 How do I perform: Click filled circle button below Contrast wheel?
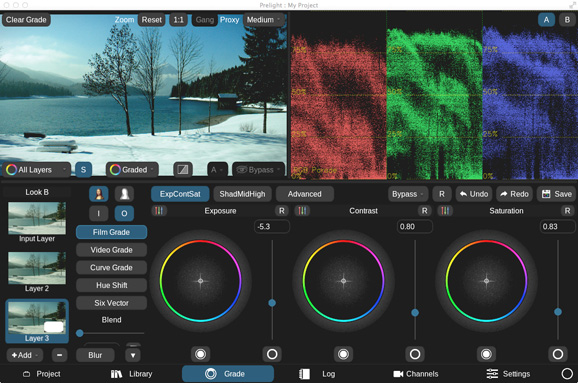tap(343, 354)
